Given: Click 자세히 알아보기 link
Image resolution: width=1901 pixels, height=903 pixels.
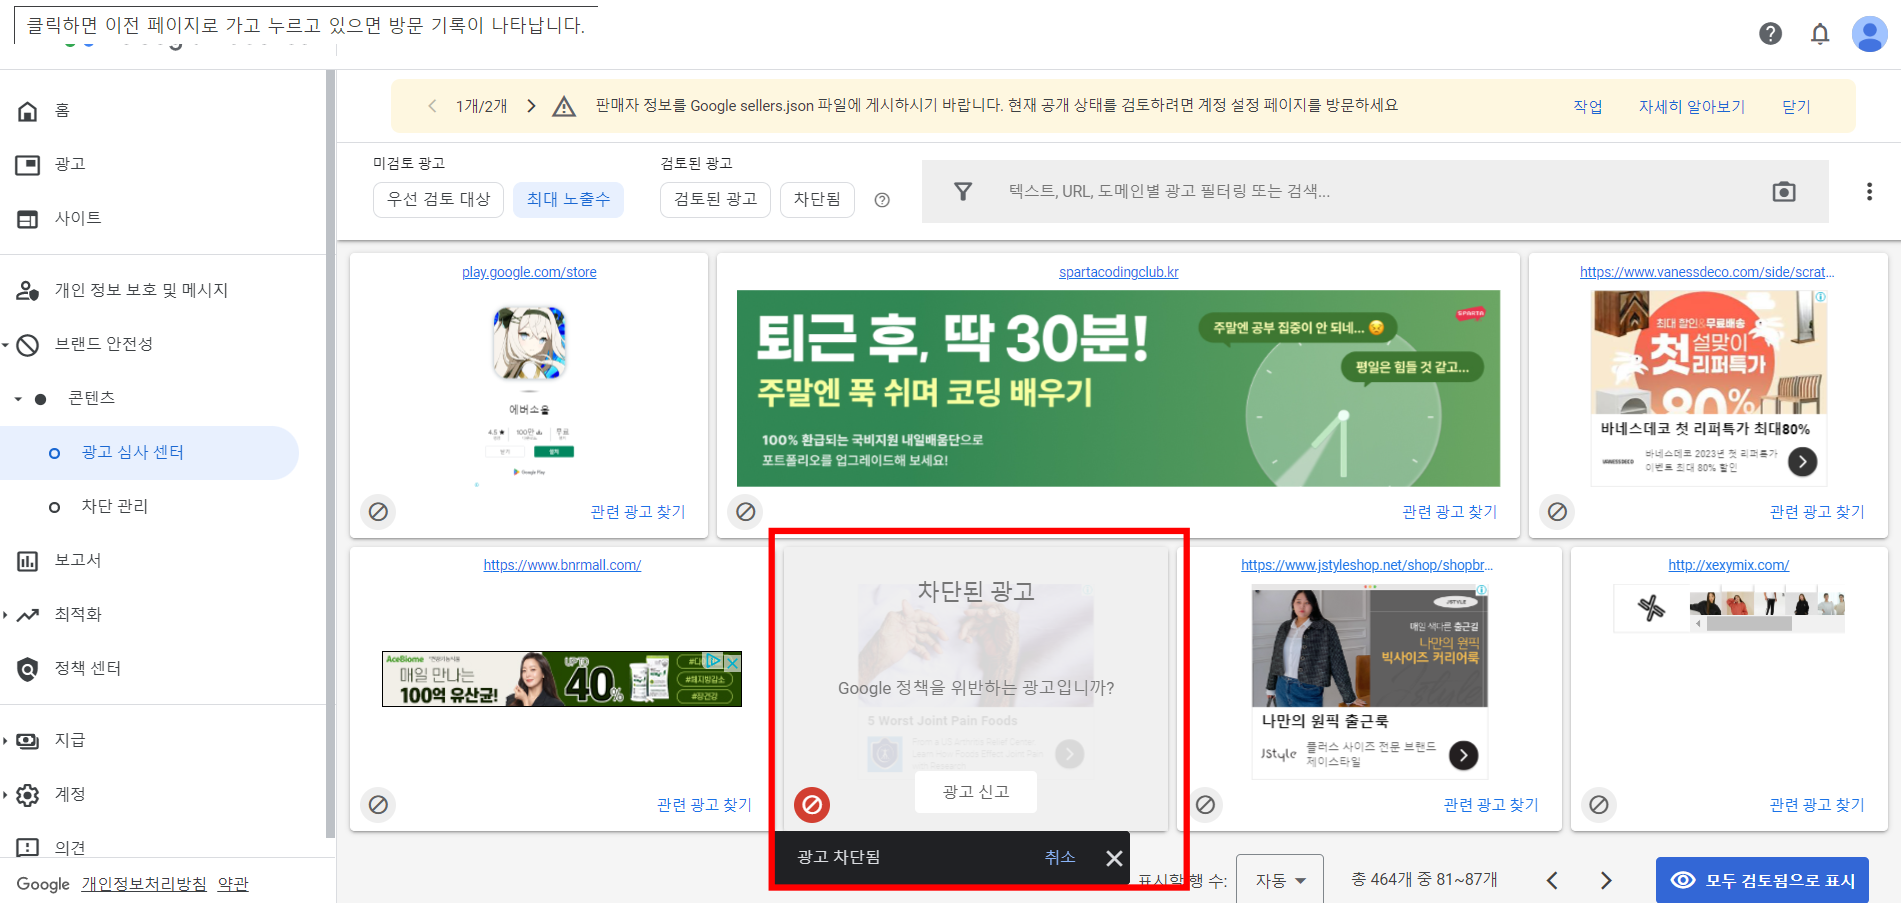Looking at the screenshot, I should [1691, 106].
